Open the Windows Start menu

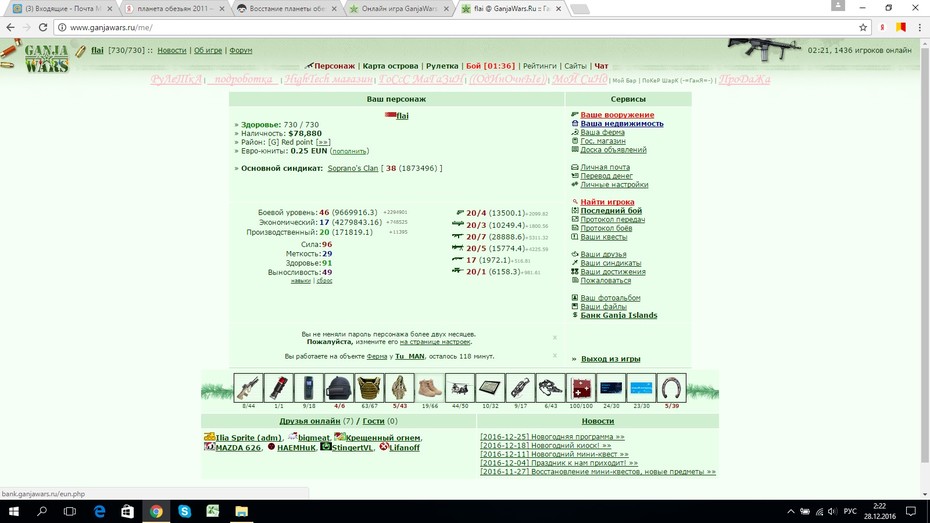coord(13,511)
